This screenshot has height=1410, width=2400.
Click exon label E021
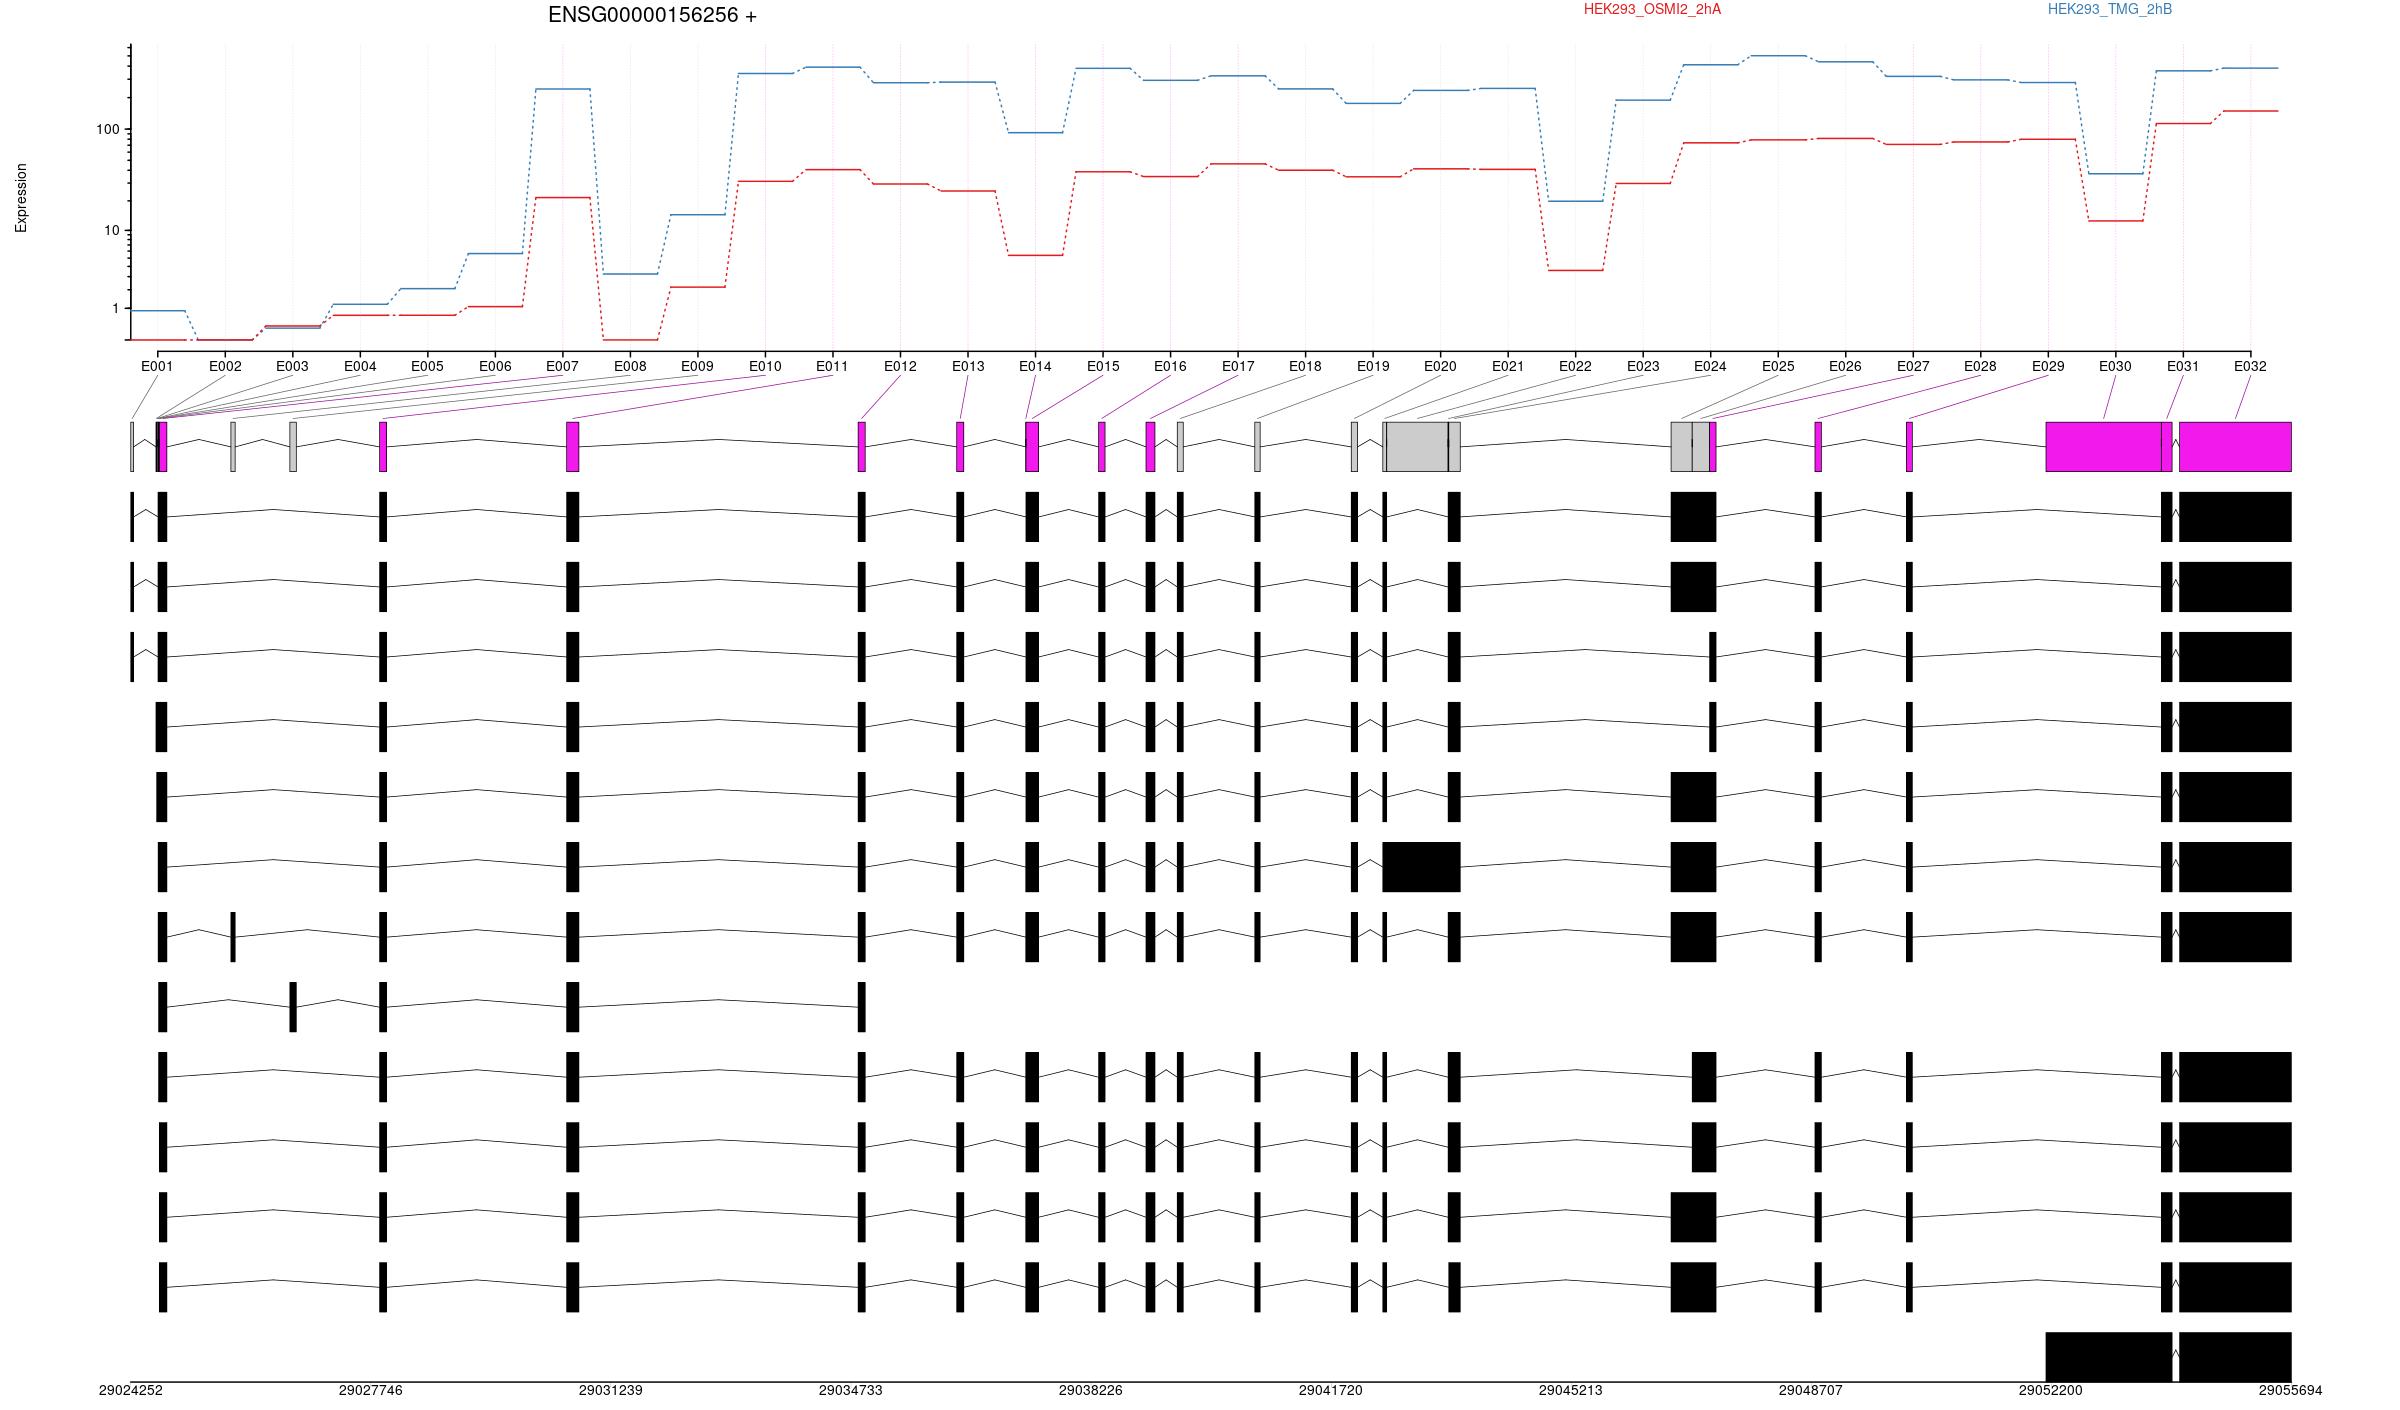(x=1508, y=366)
